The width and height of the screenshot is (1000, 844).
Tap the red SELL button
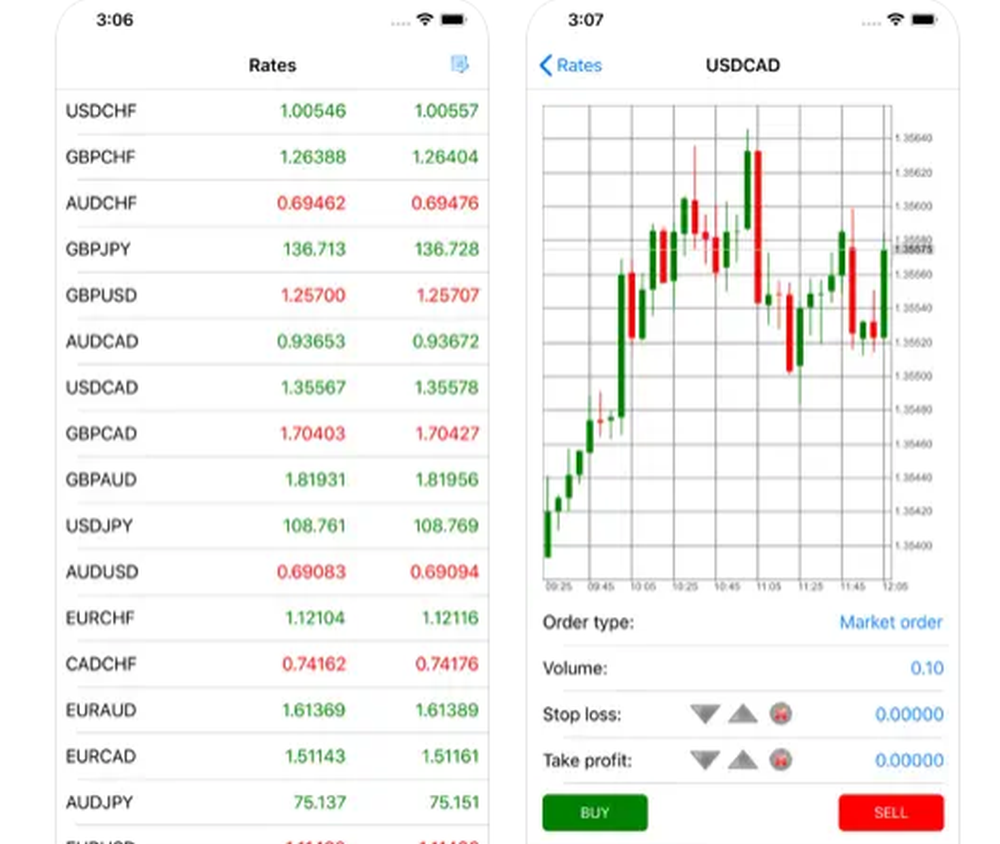pos(891,812)
